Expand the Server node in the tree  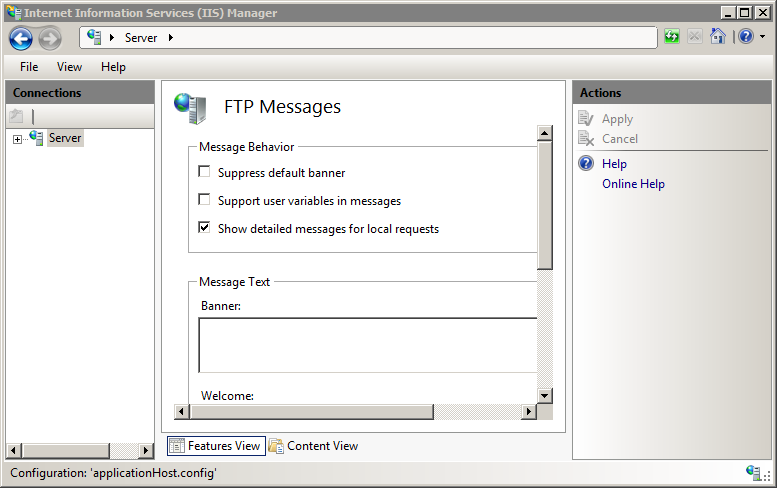click(x=17, y=139)
